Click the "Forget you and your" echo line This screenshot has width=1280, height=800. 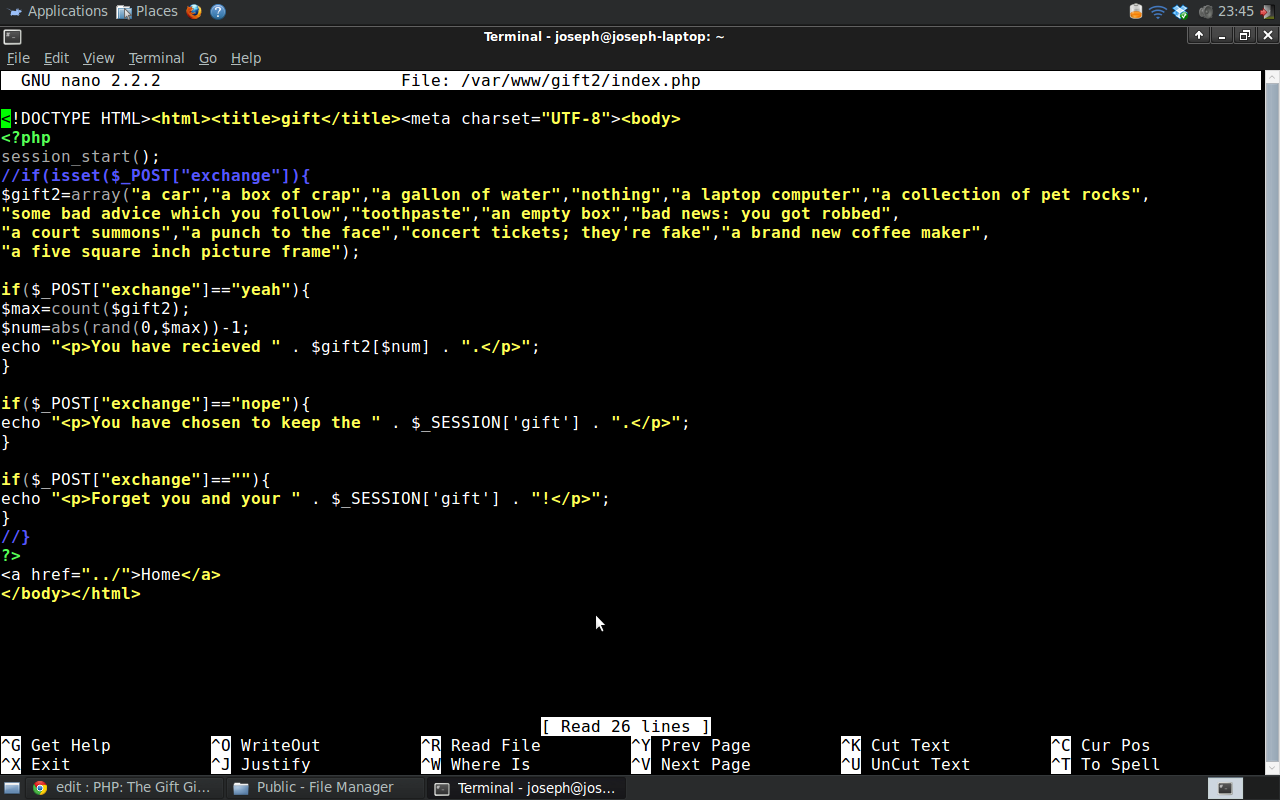[x=306, y=499]
